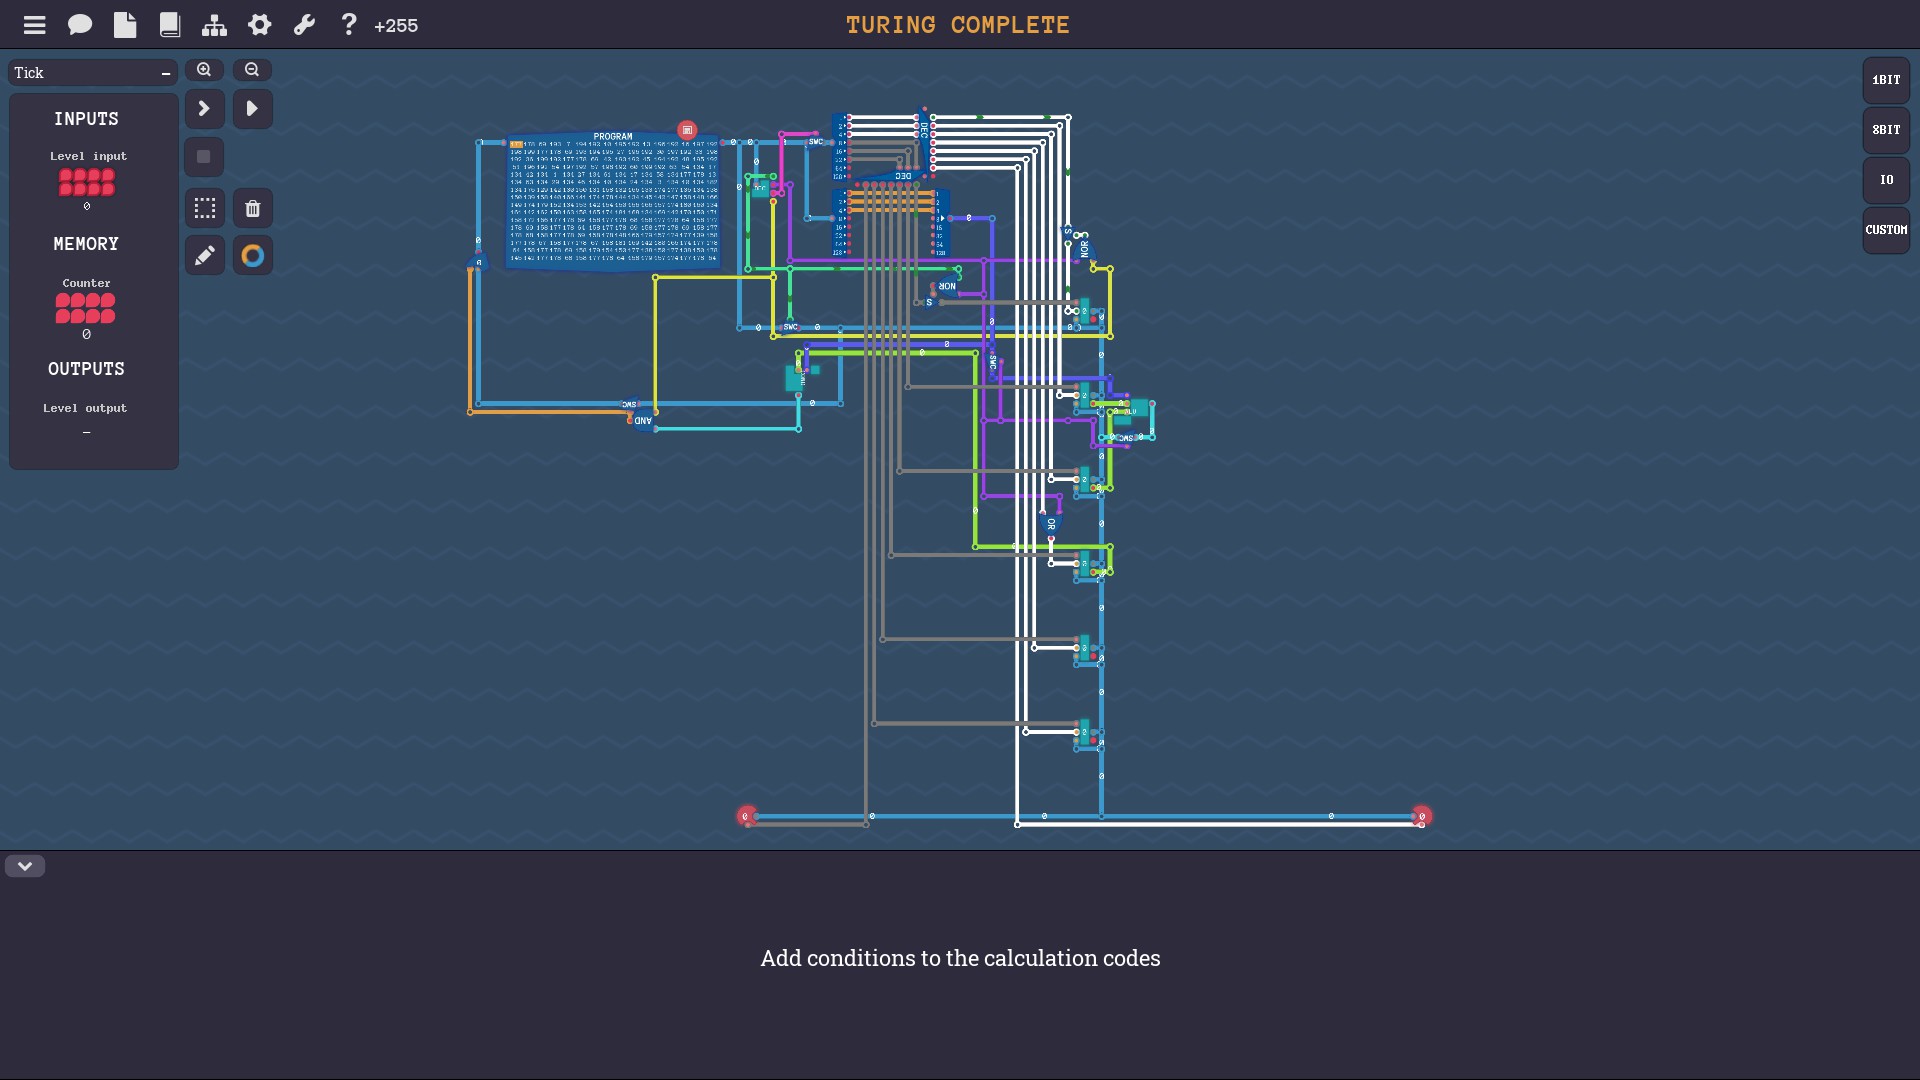The image size is (1920, 1080).
Task: Advance simulation one step forward
Action: [x=205, y=108]
